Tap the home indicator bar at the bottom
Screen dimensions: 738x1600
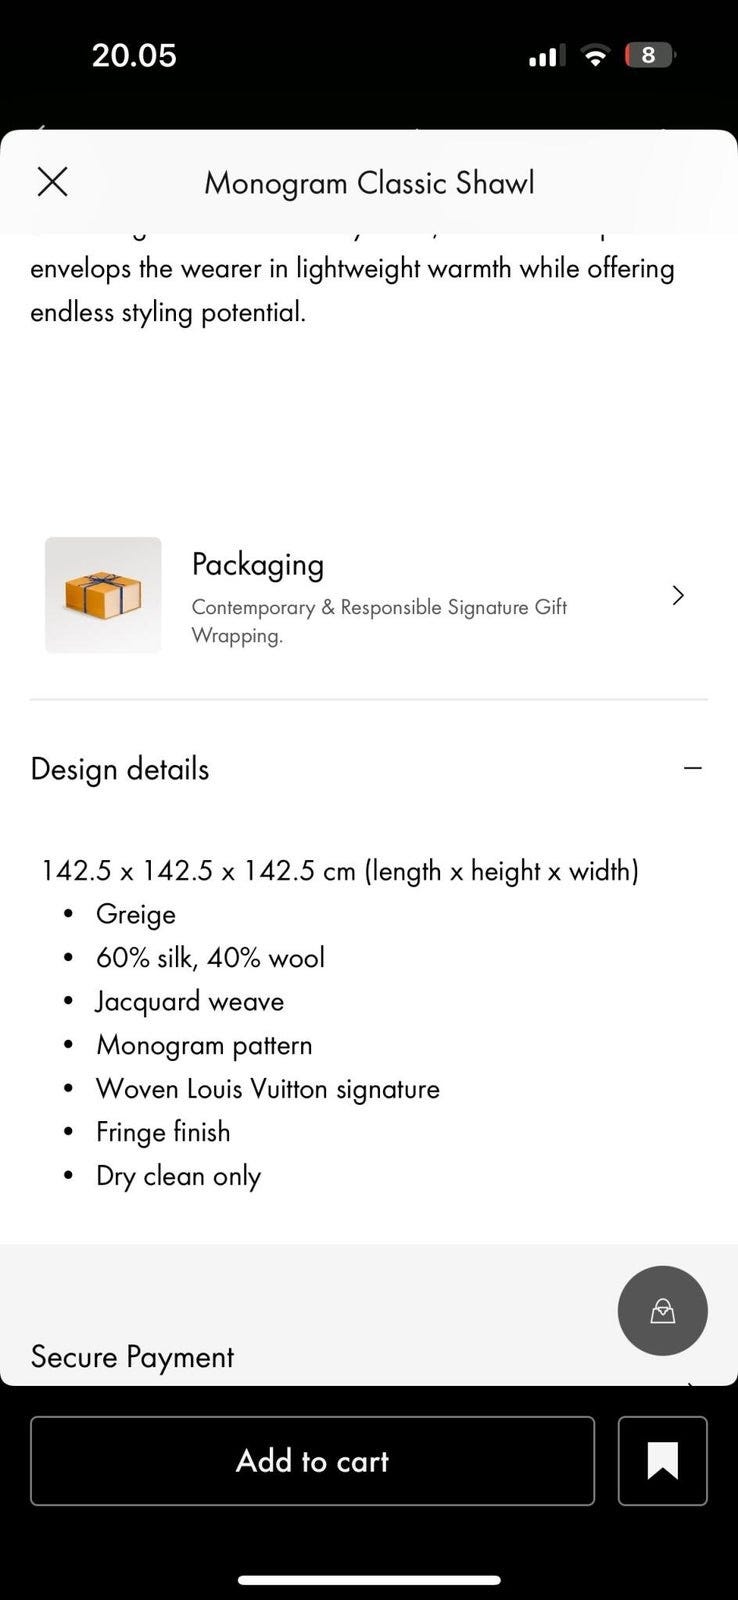369,1580
